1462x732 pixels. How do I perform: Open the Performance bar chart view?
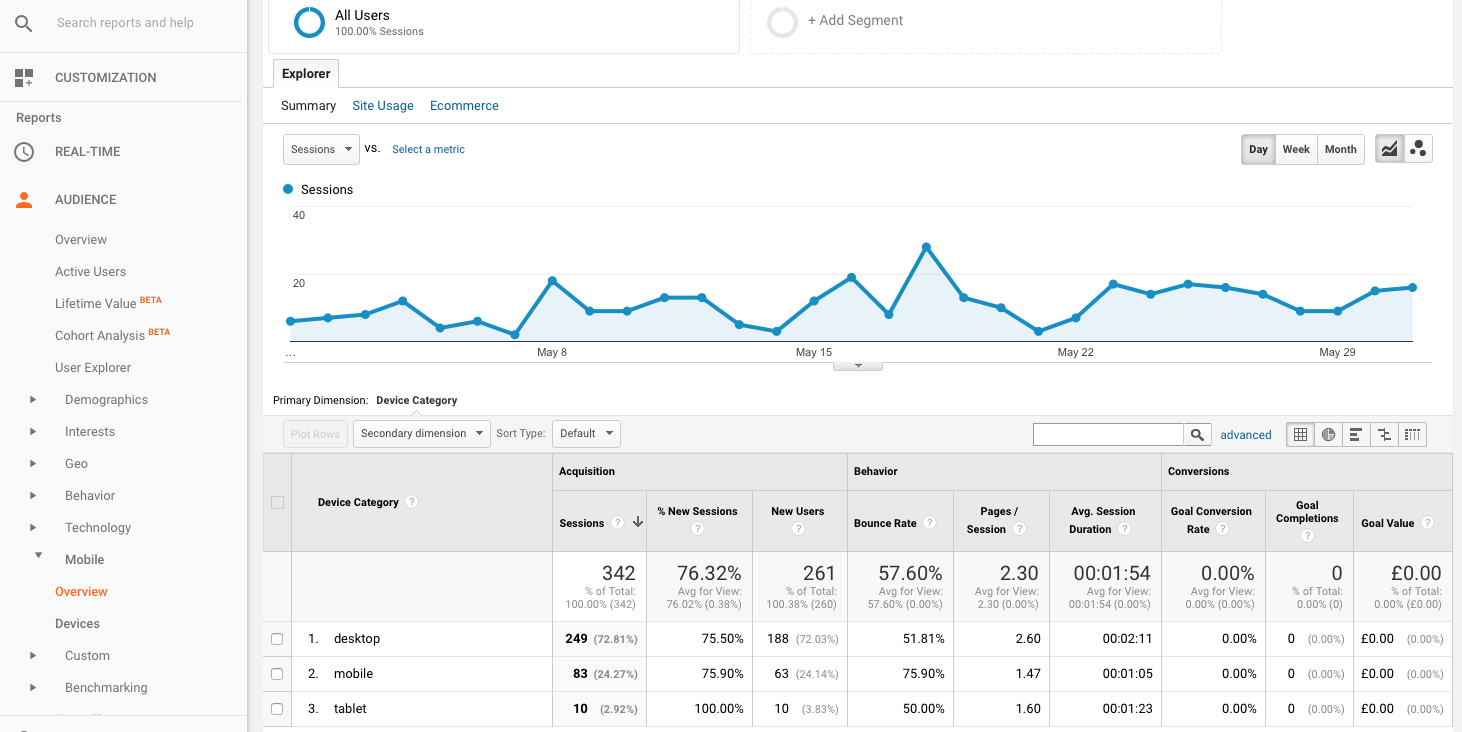tap(1356, 434)
